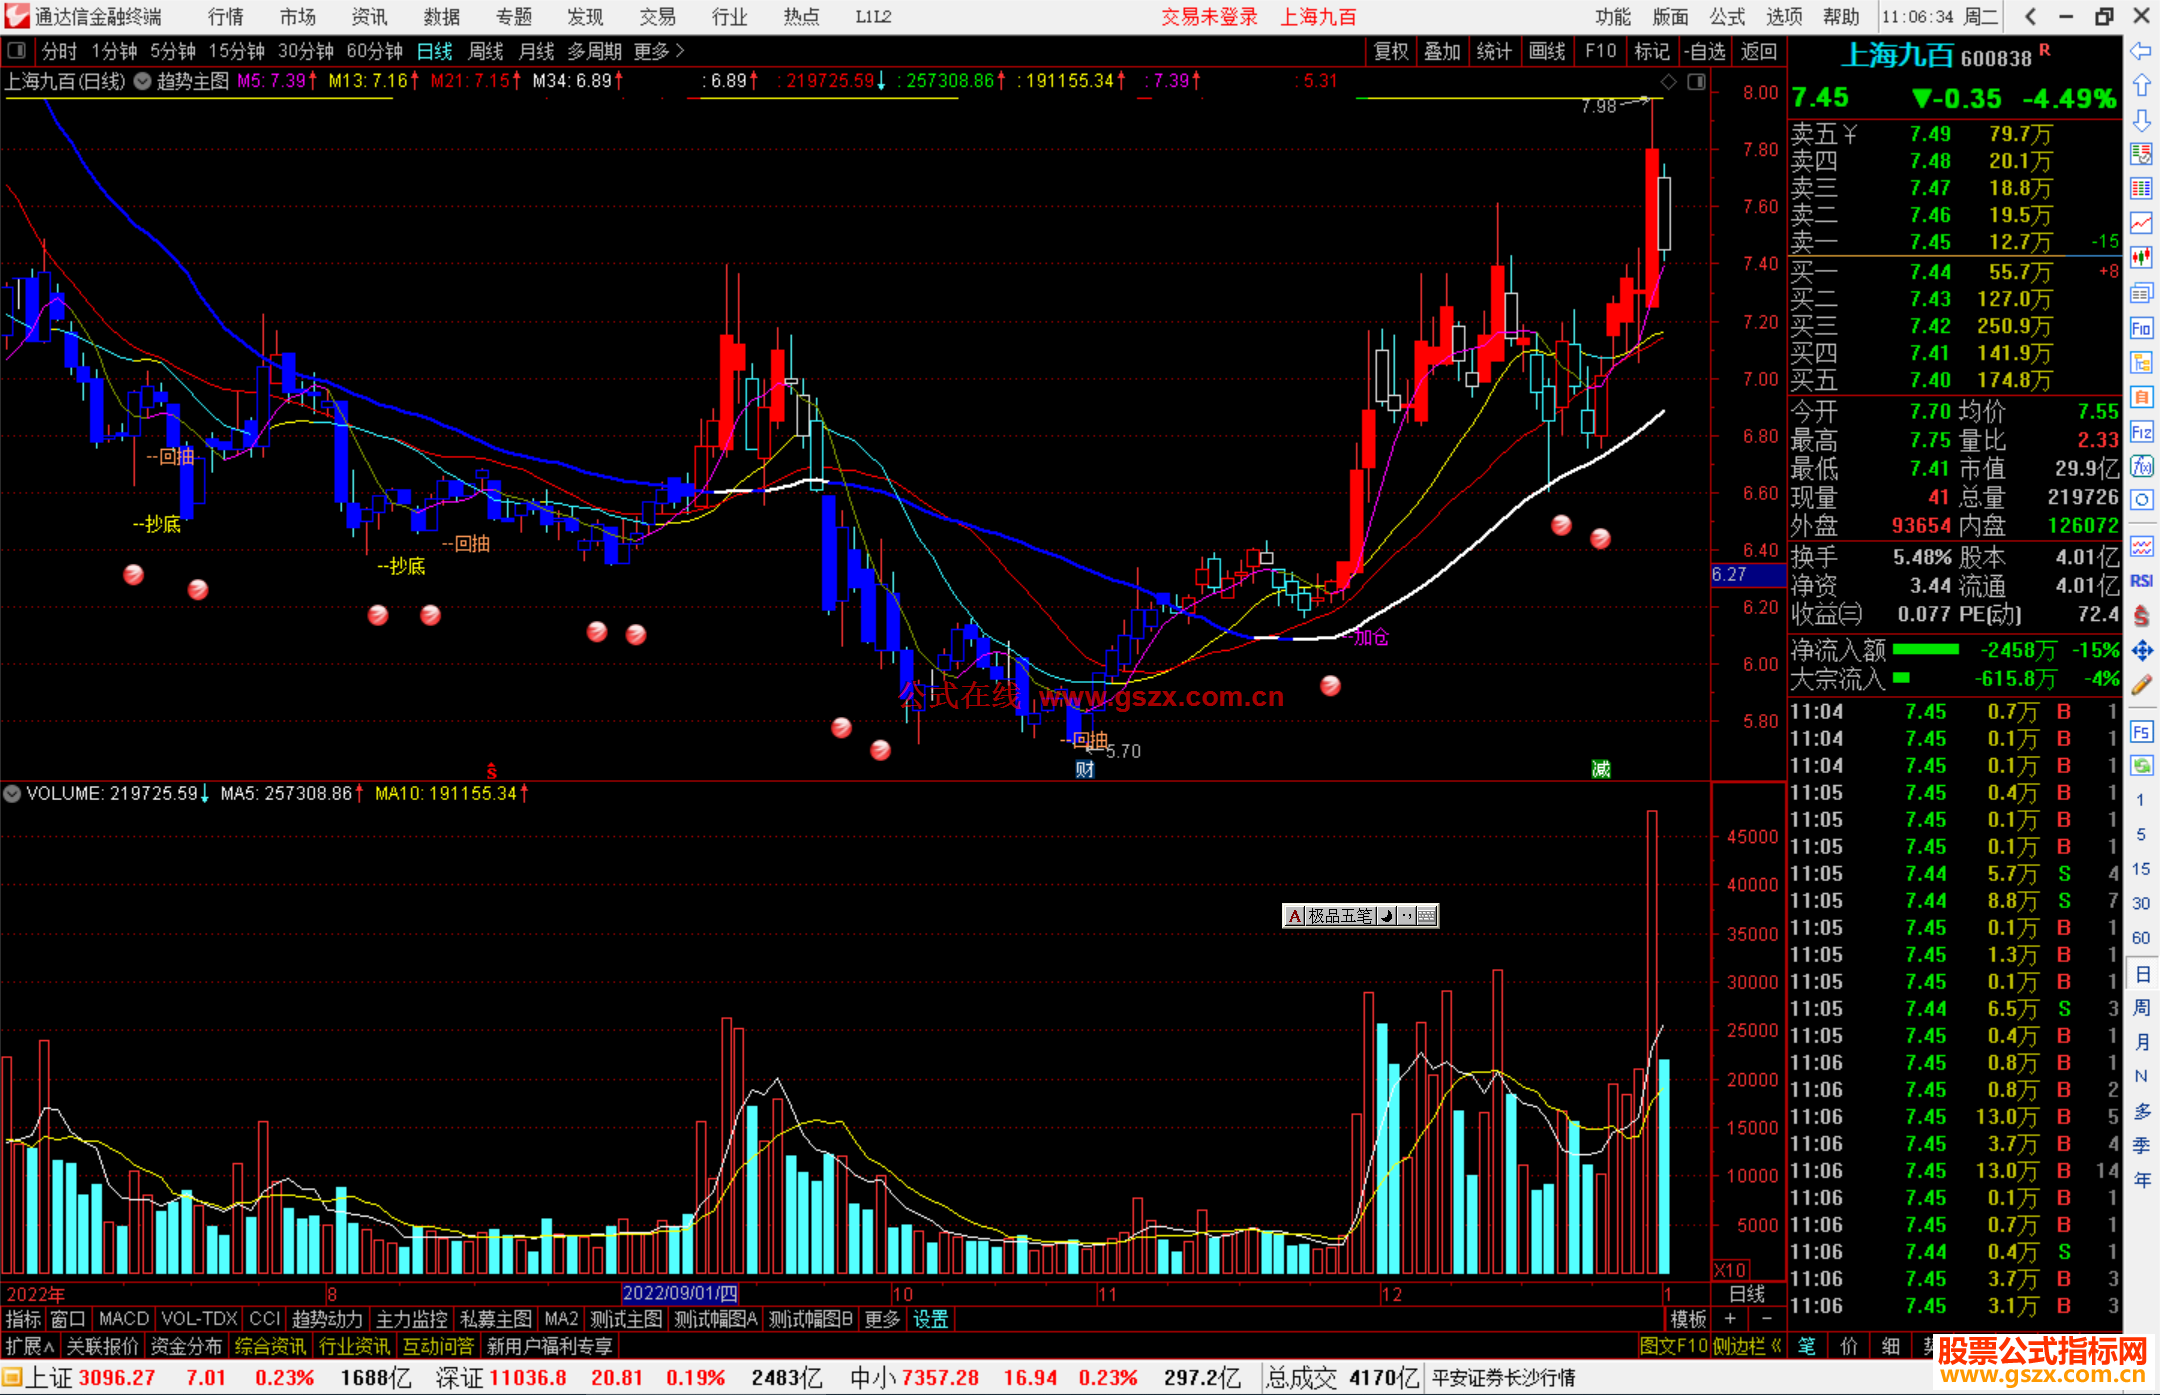The width and height of the screenshot is (2160, 1395).
Task: Expand the 扩展 panel at bottom left
Action: click(x=29, y=1346)
